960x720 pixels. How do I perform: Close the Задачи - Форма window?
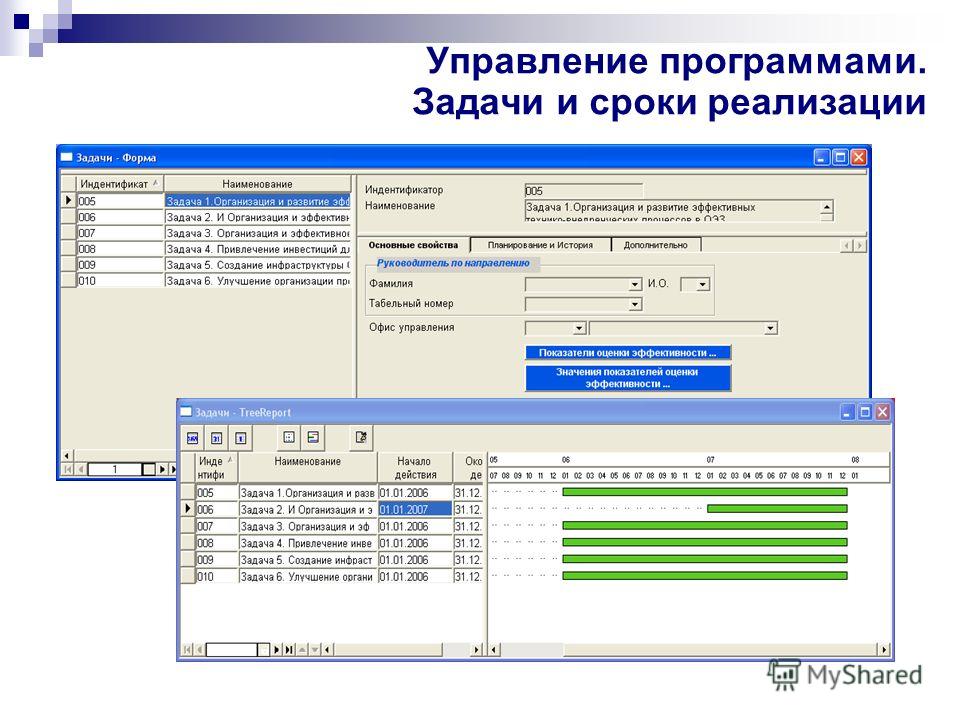(859, 157)
